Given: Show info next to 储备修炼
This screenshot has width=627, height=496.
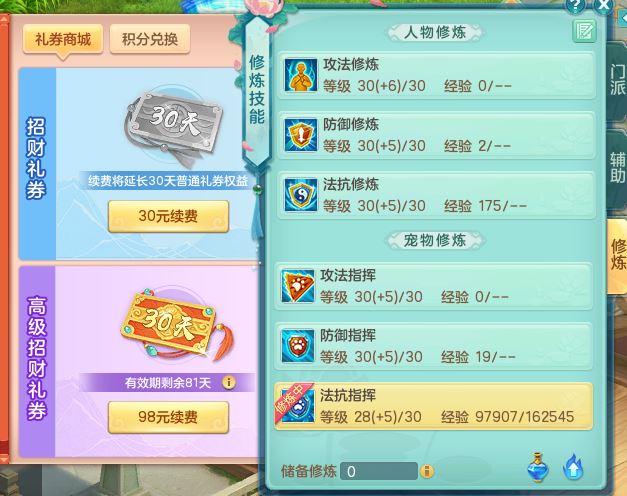Looking at the screenshot, I should click(x=426, y=472).
